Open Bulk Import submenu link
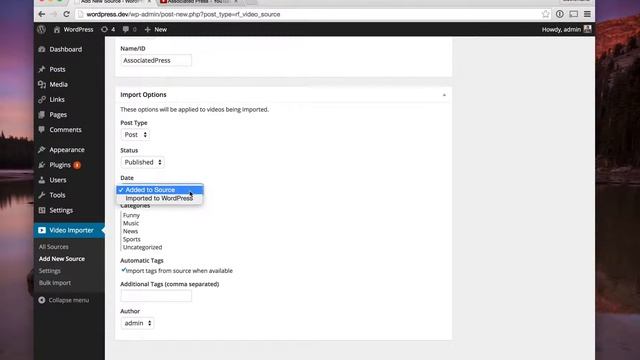This screenshot has width=640, height=360. [55, 283]
